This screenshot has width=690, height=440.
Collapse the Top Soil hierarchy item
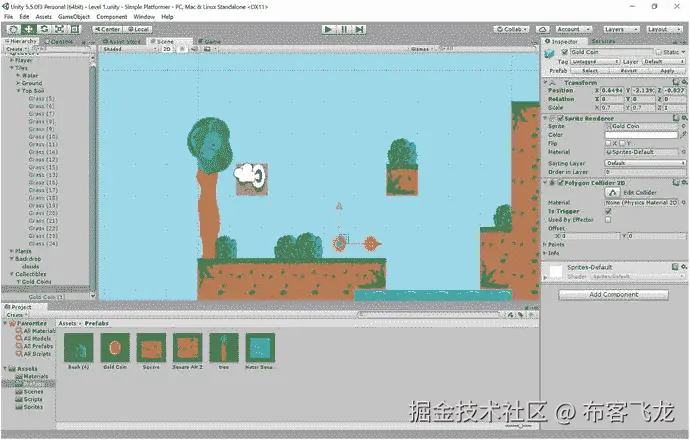19,91
